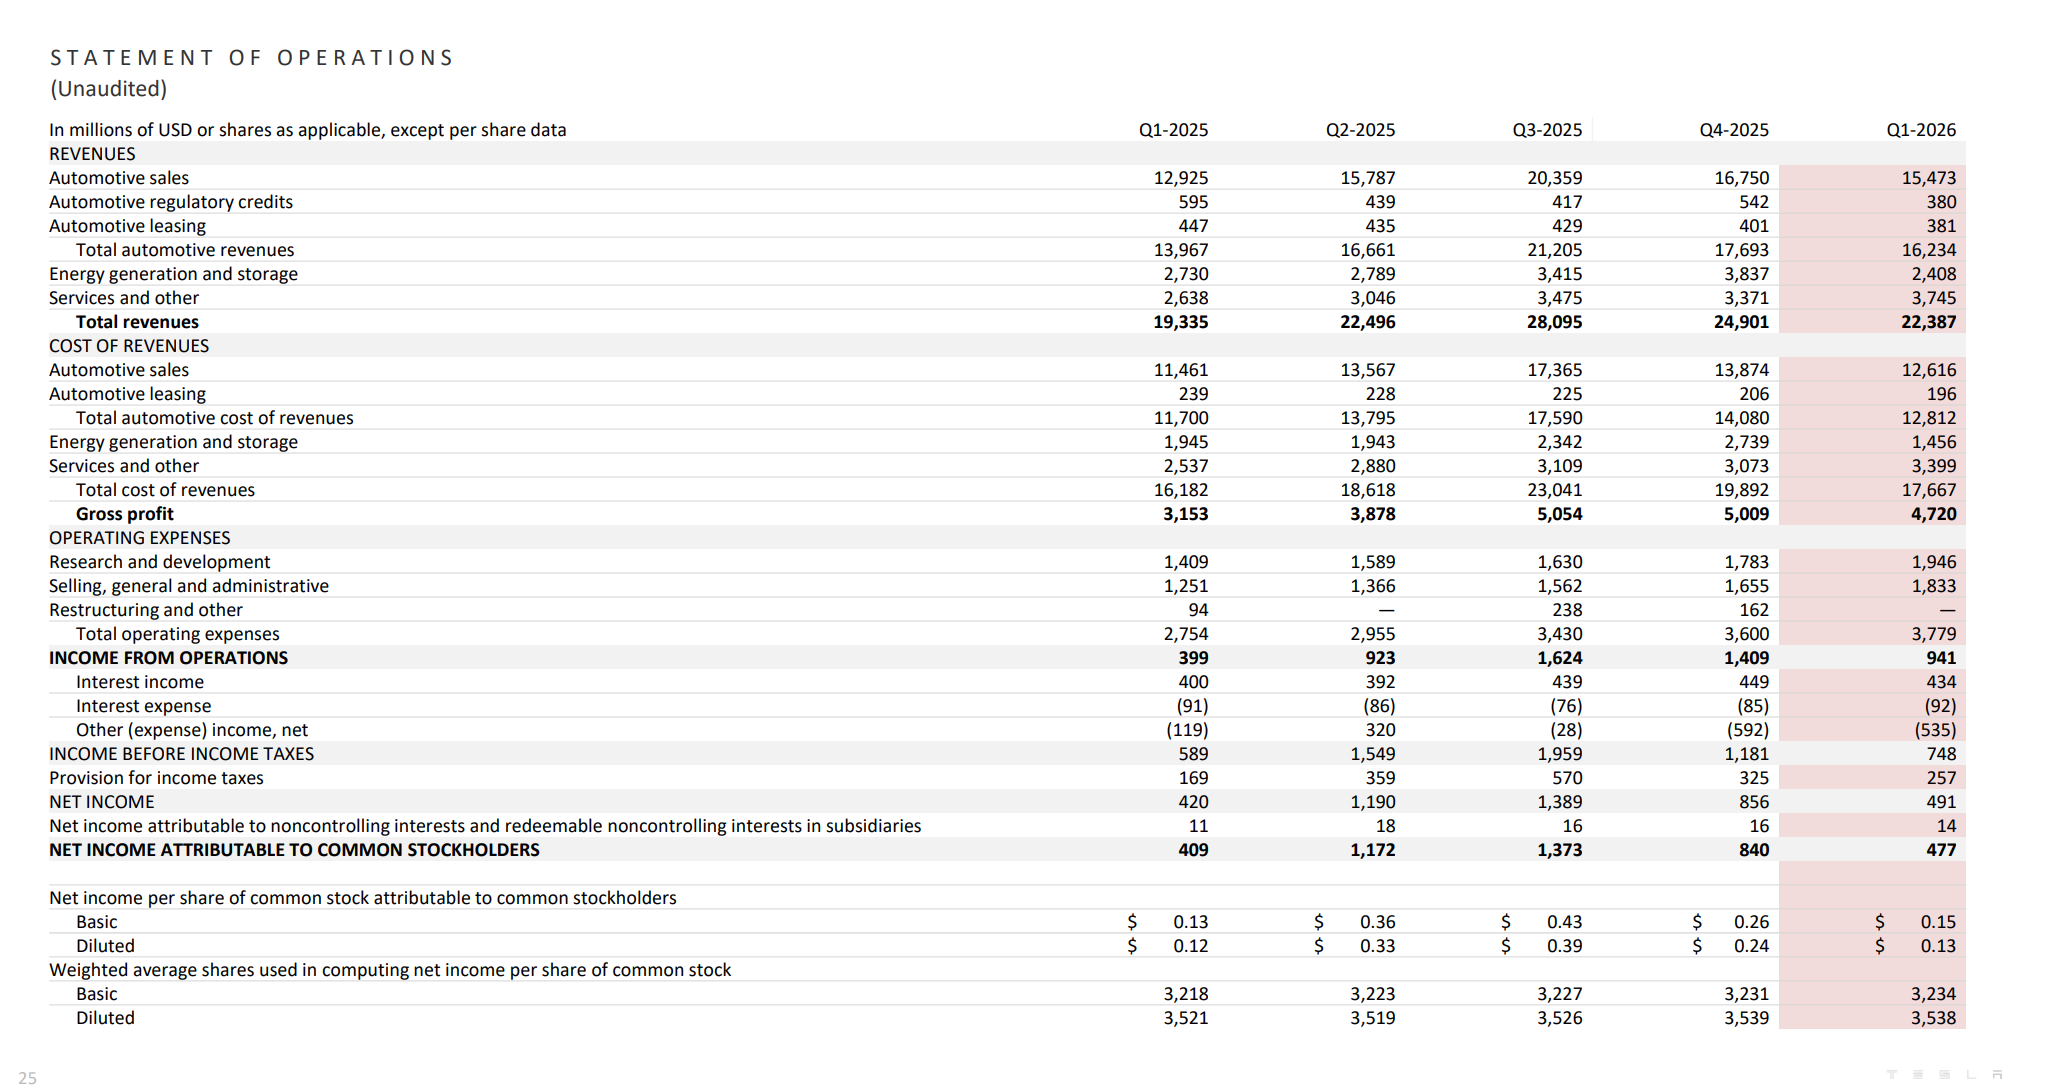Click the Research and development label
Screen dimensions: 2059x1089
pos(159,562)
